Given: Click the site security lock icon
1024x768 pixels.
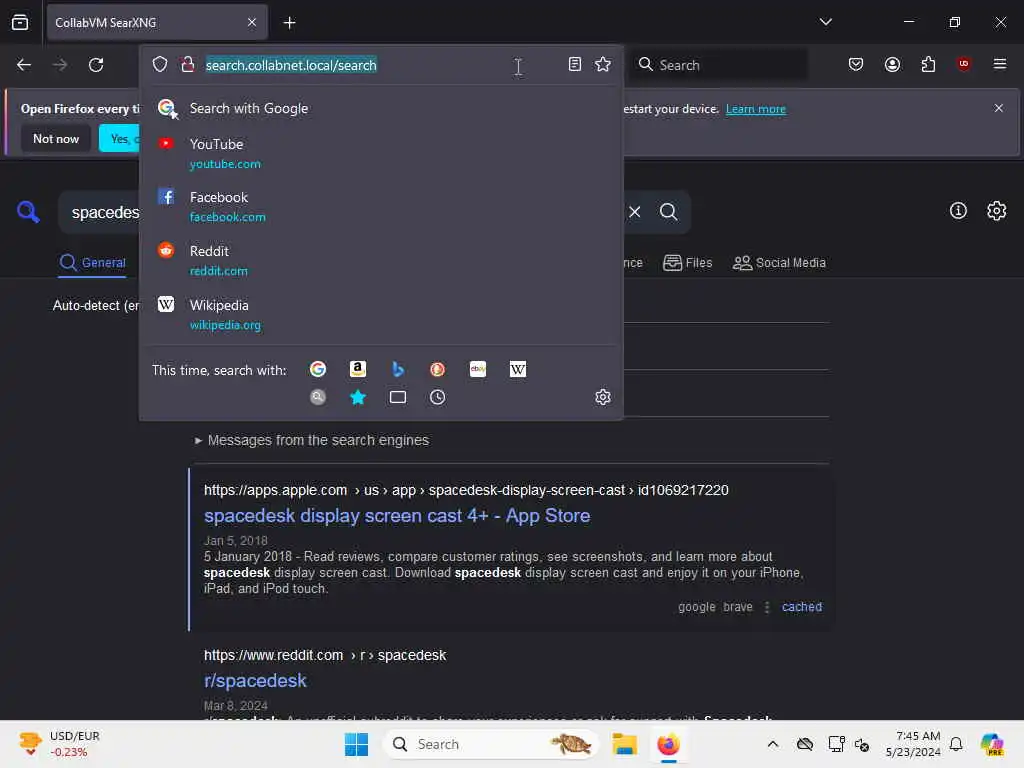Looking at the screenshot, I should pos(187,65).
